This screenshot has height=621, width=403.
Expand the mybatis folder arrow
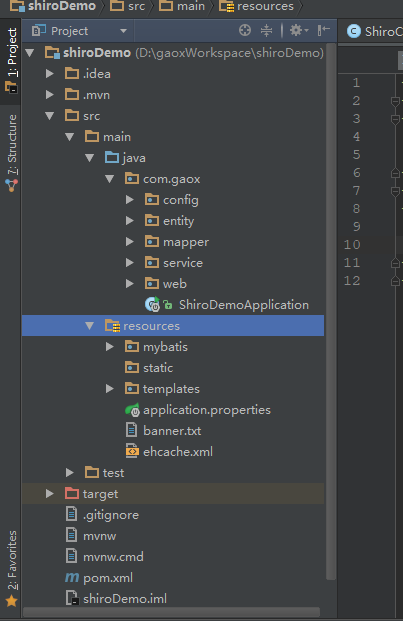(110, 347)
